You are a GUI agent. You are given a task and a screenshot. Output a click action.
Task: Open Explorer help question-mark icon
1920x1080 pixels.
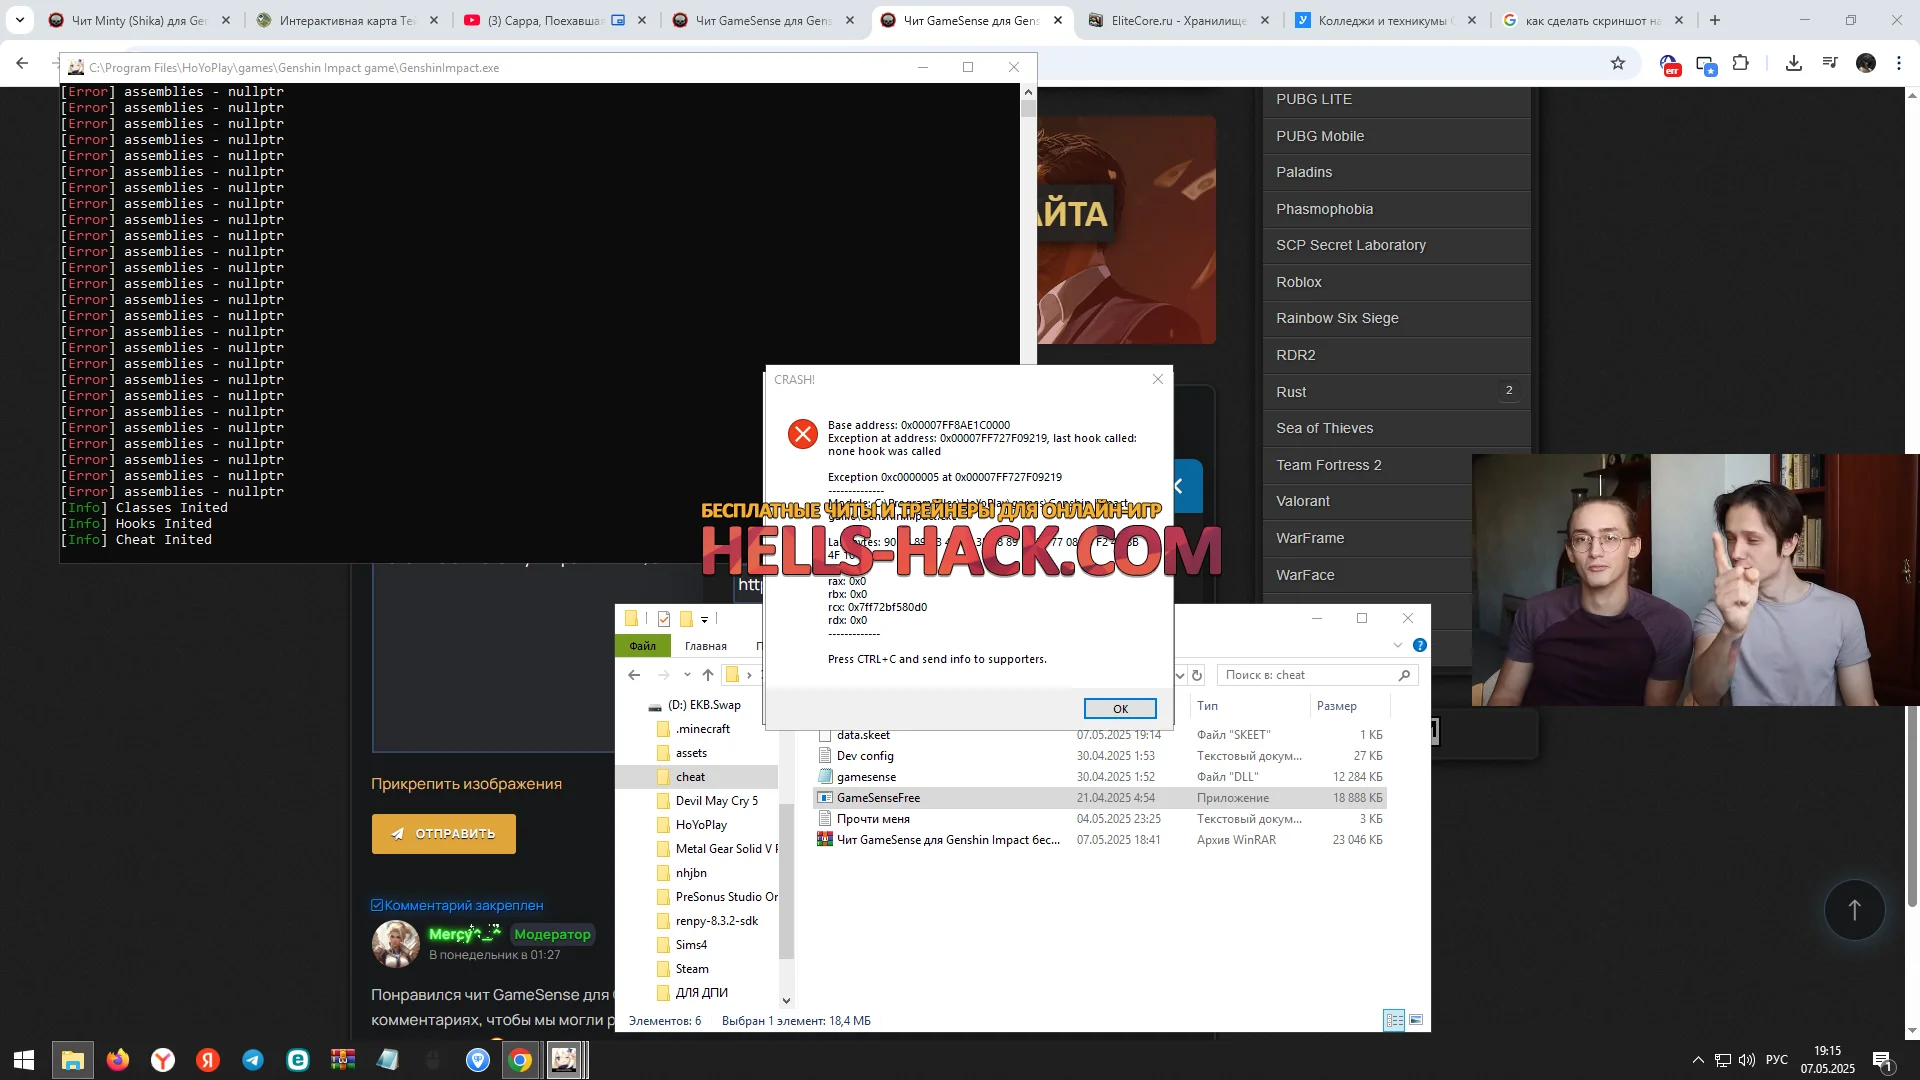point(1420,645)
